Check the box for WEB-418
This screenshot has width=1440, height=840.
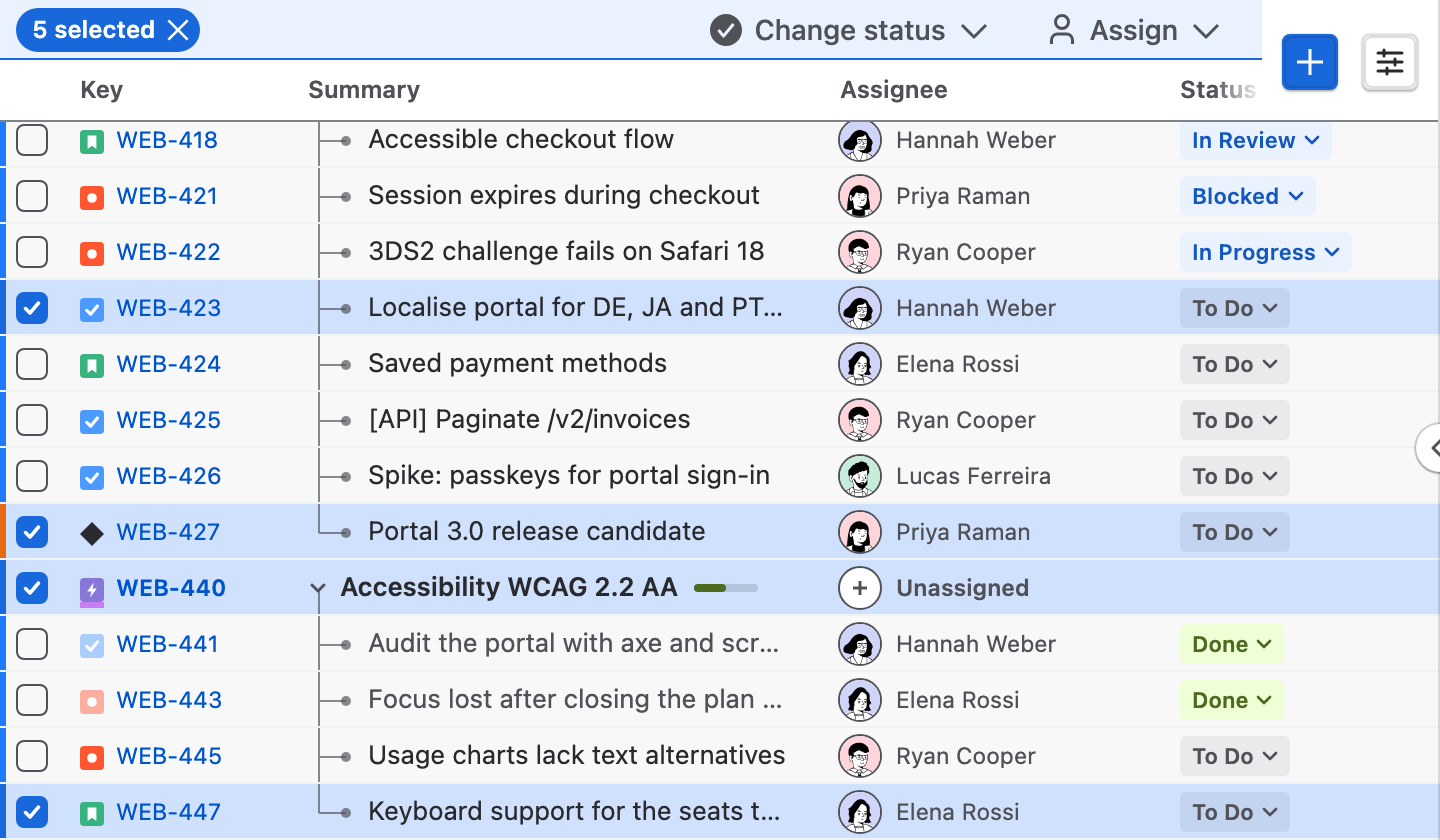[x=32, y=140]
